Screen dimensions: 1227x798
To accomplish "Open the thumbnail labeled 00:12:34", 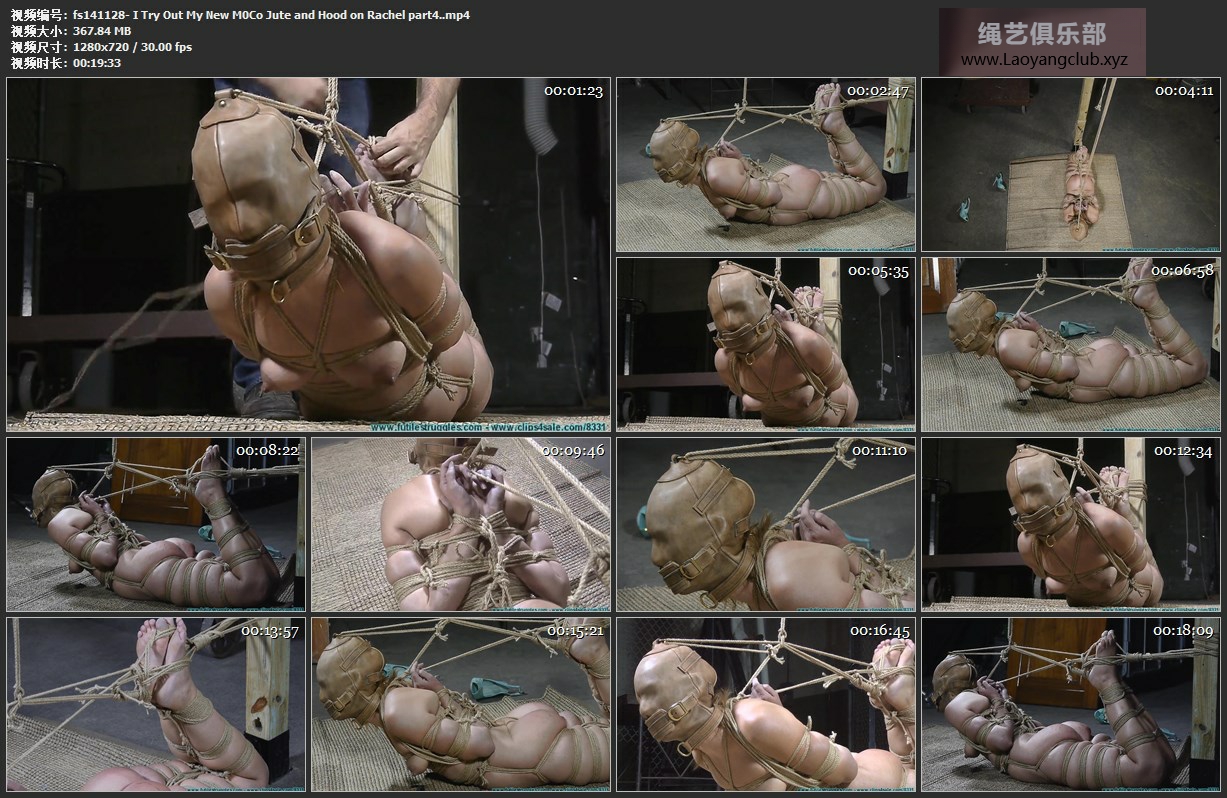I will 1070,524.
